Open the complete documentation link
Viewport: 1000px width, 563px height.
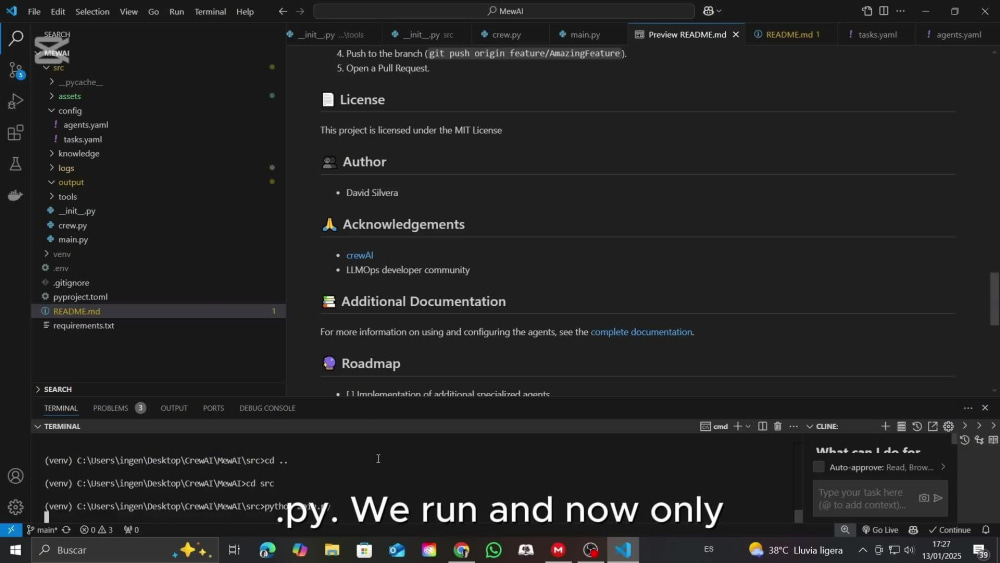click(641, 332)
